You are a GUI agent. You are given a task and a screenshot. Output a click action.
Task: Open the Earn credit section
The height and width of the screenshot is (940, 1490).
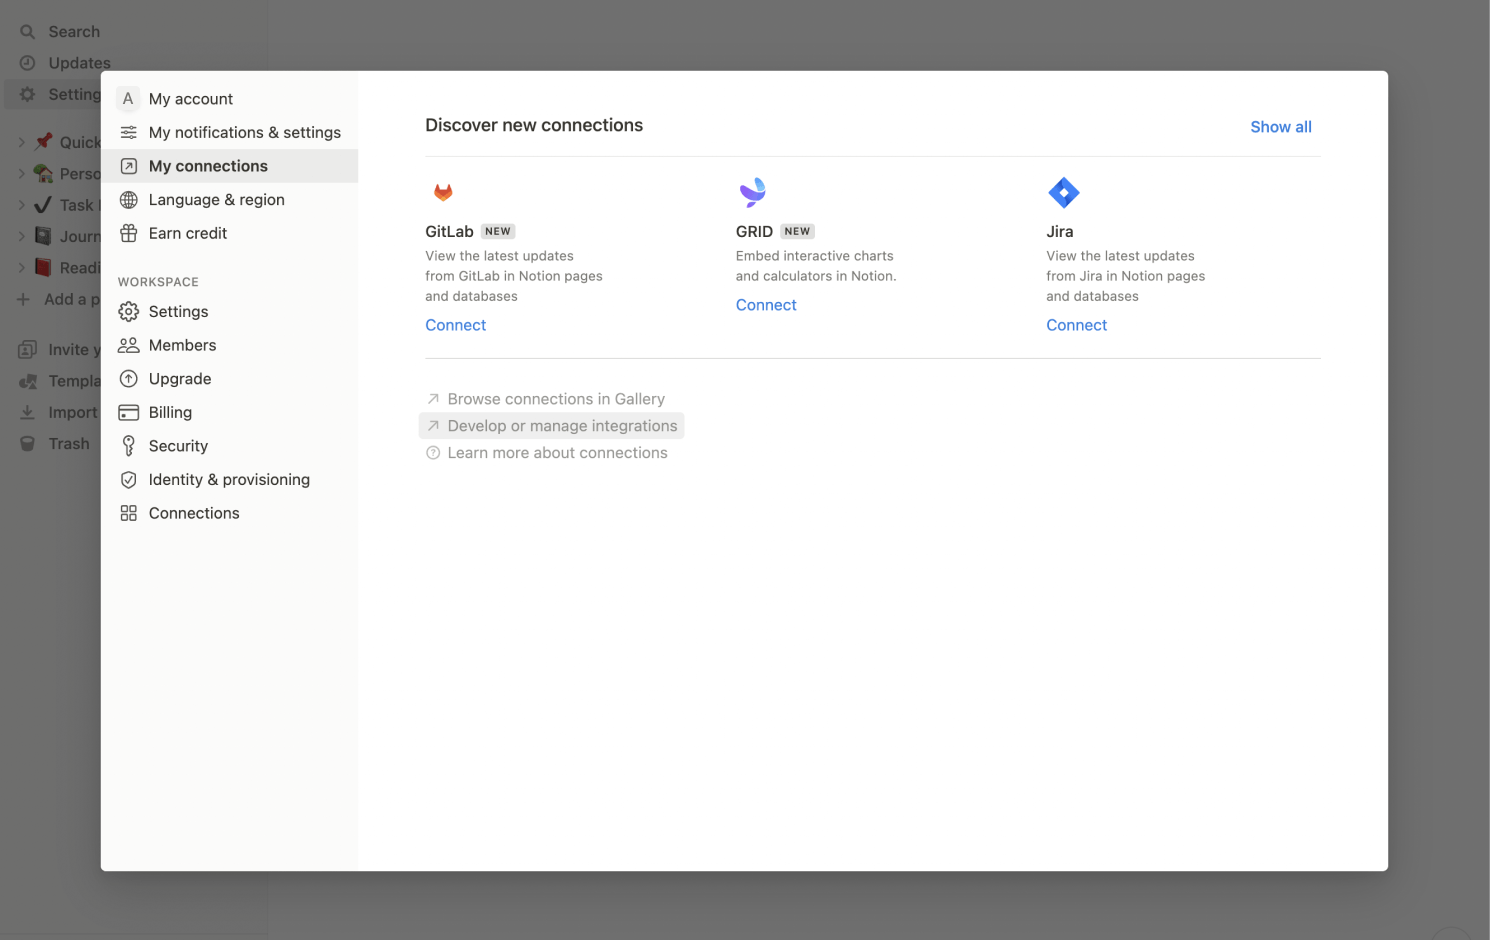[x=230, y=233]
